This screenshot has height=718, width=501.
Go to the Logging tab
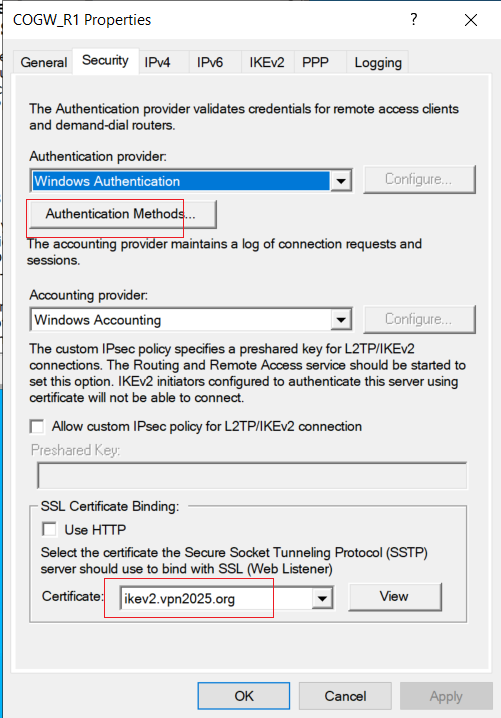(378, 62)
